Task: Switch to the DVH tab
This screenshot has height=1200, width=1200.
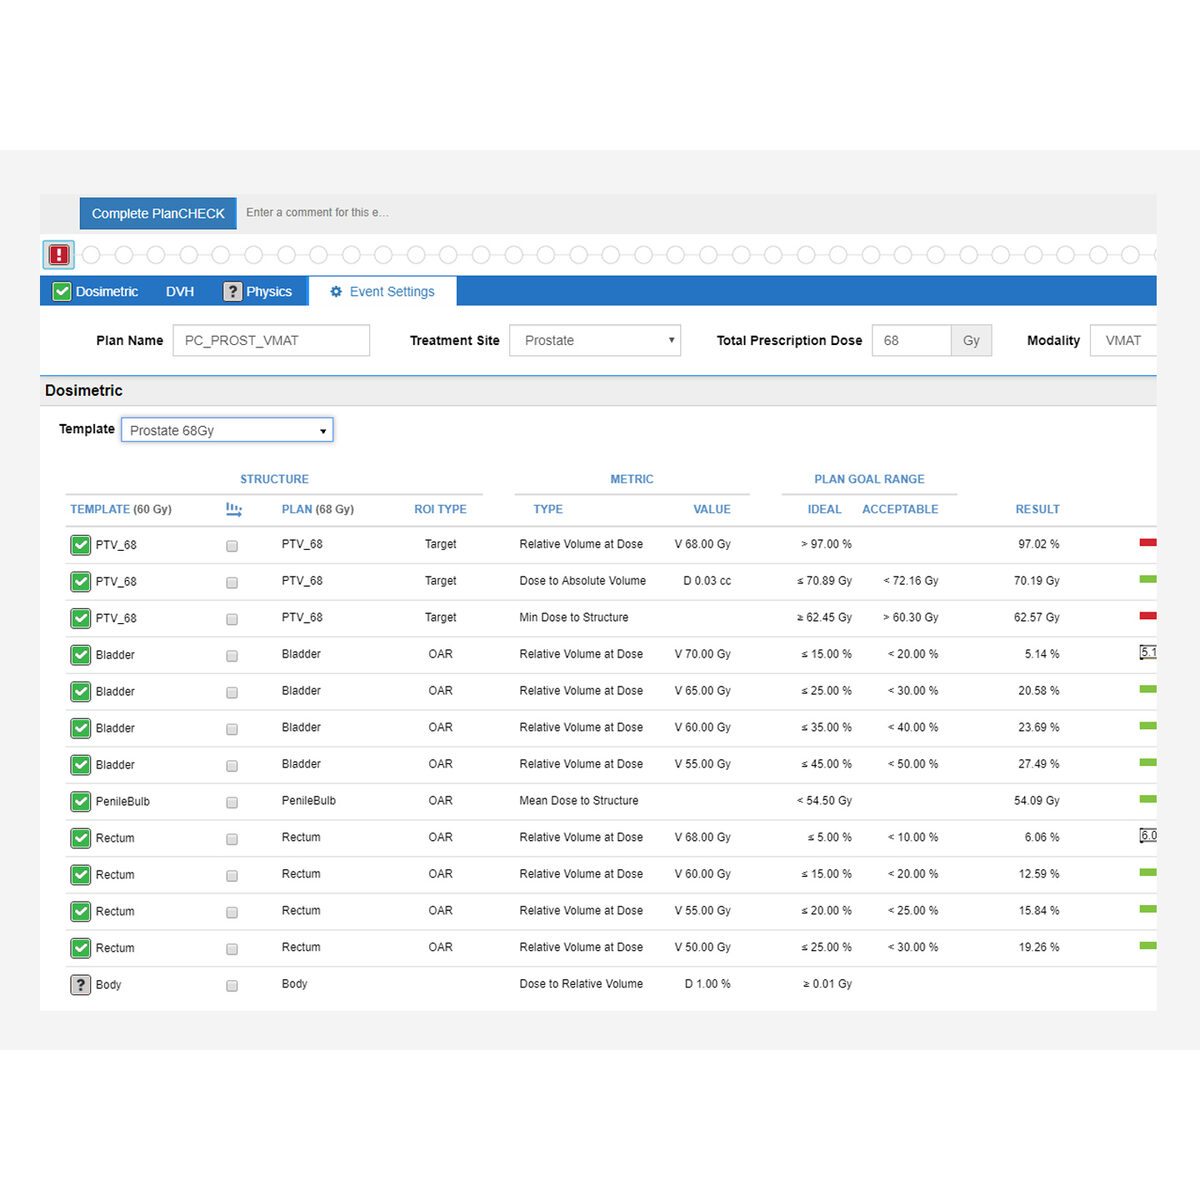Action: [x=180, y=292]
